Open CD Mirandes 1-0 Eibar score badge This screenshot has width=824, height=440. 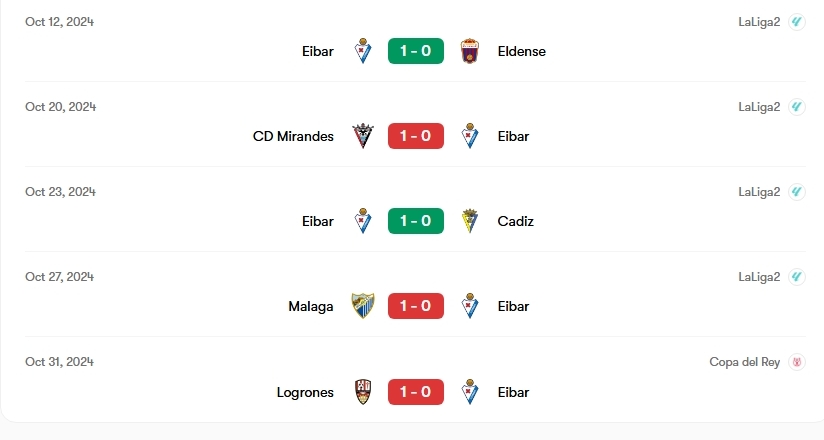pyautogui.click(x=416, y=136)
